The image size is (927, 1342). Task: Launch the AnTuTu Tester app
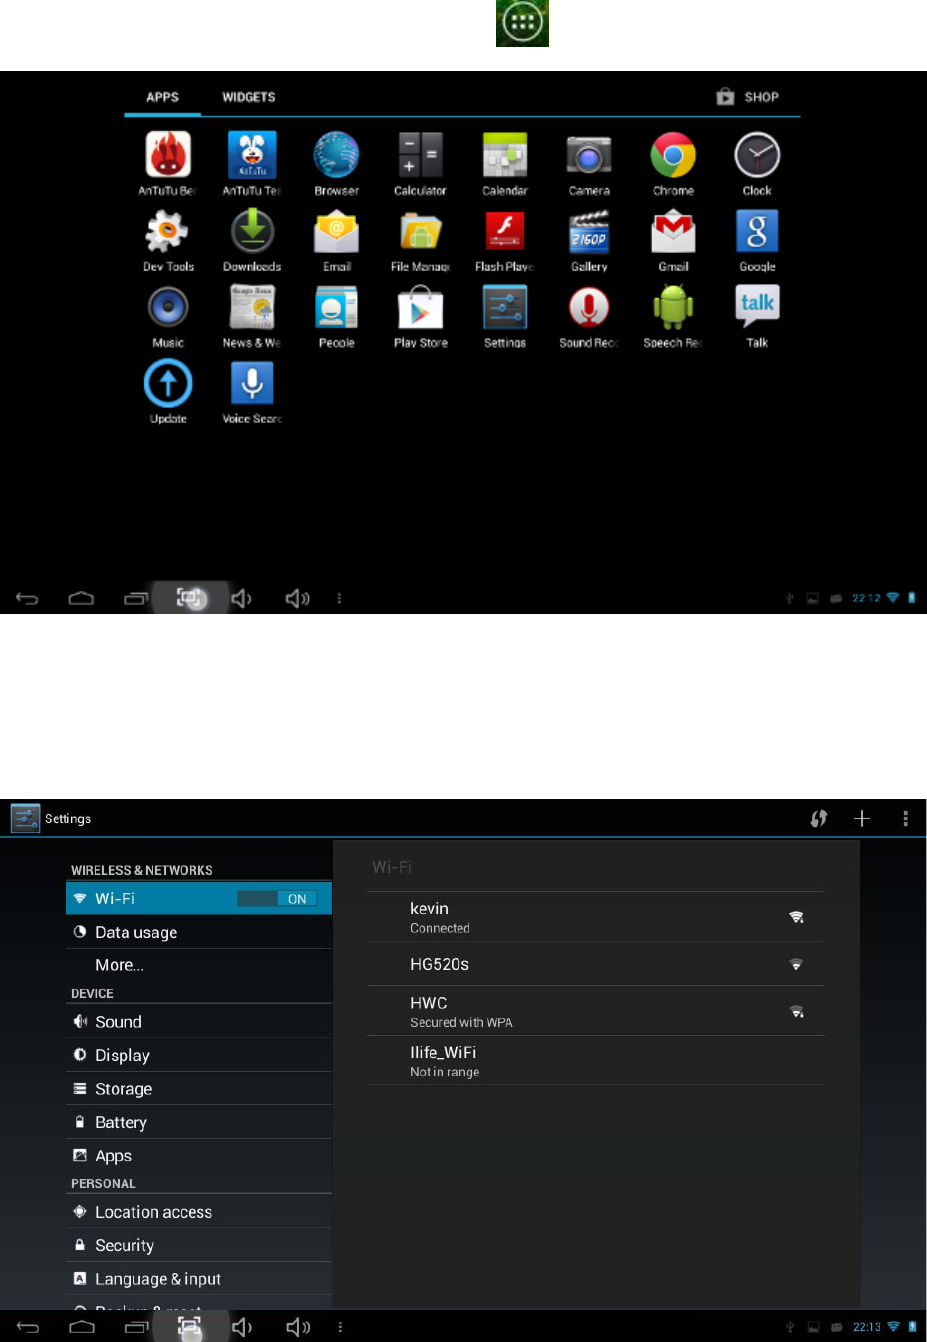252,163
